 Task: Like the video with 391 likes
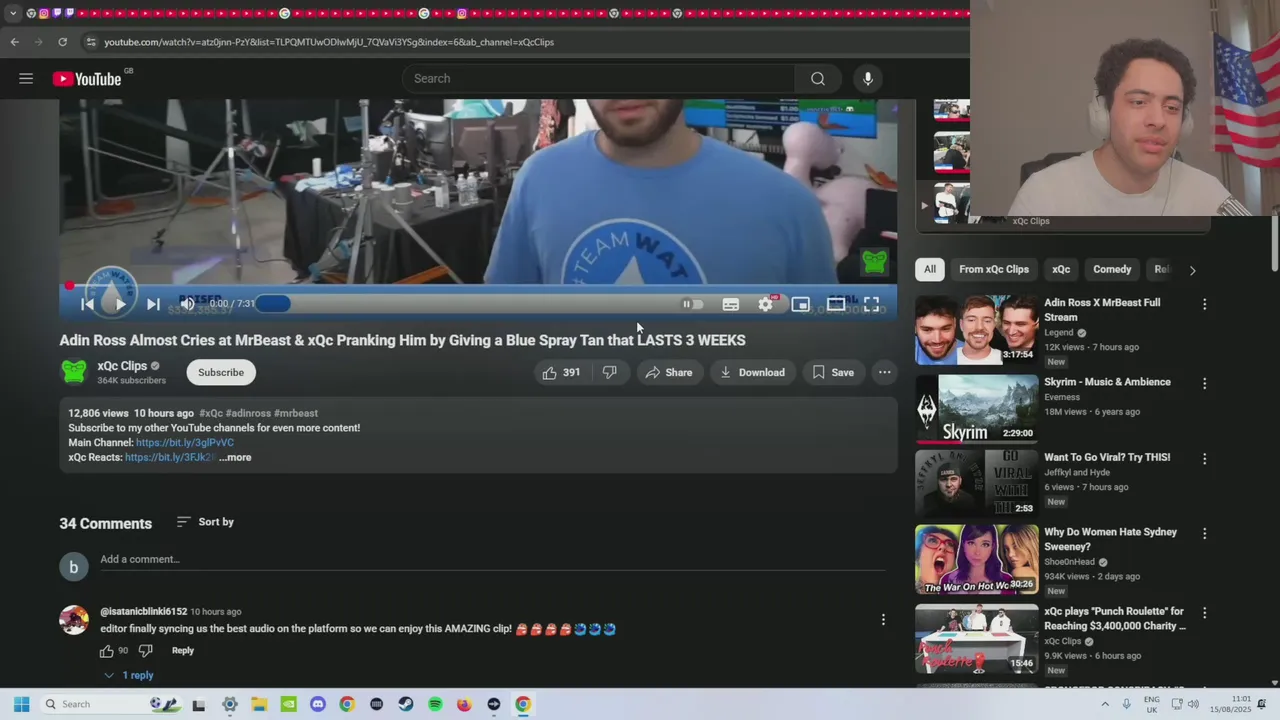point(561,372)
